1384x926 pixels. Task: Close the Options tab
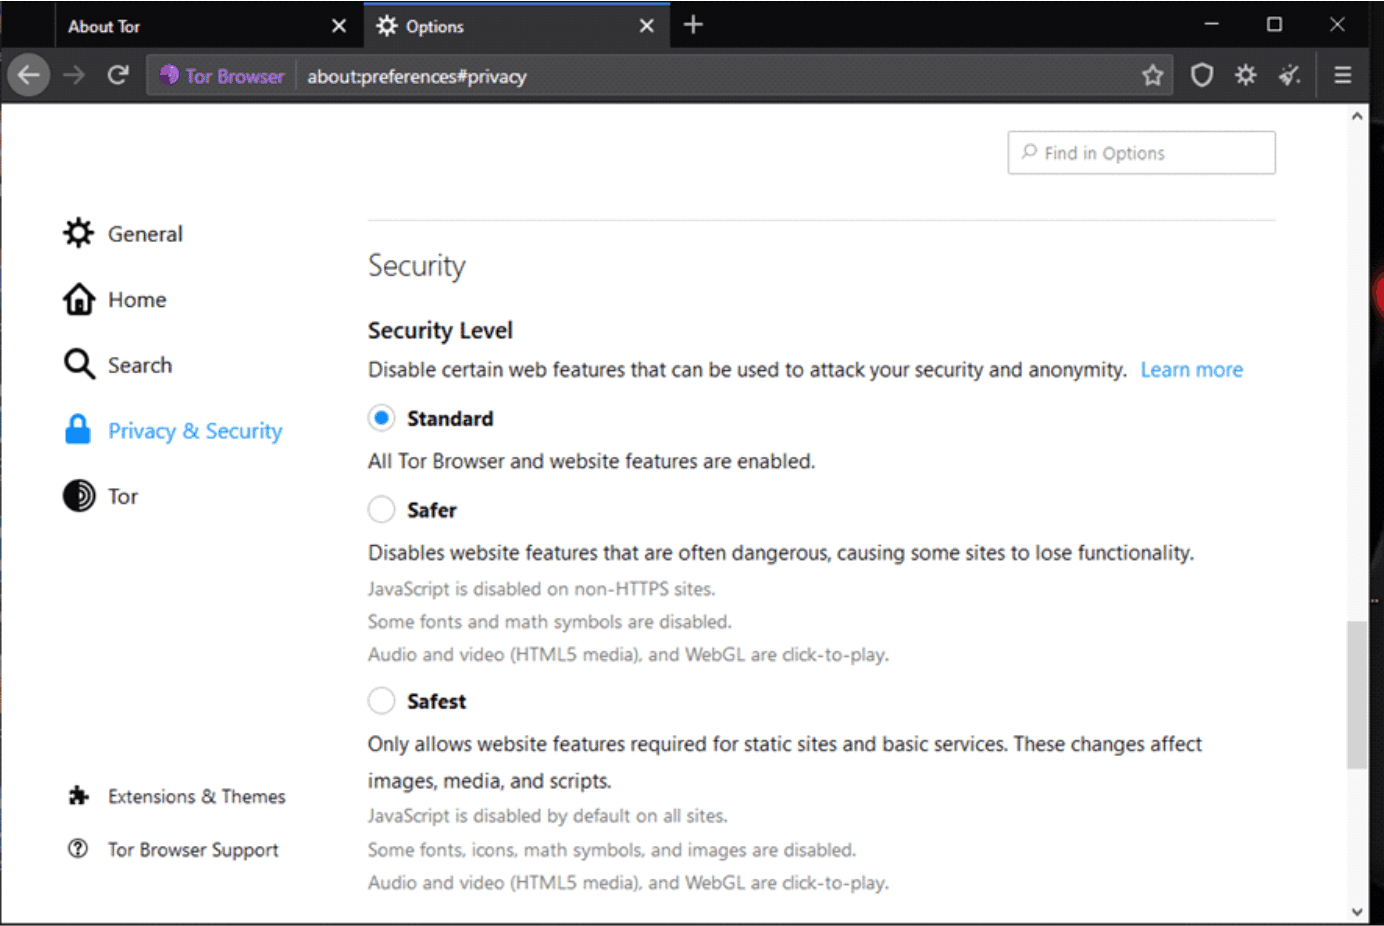647,26
